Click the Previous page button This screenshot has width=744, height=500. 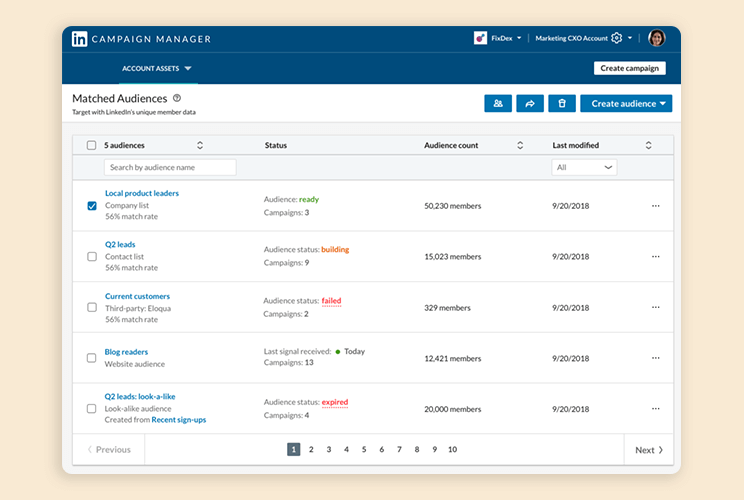[109, 450]
